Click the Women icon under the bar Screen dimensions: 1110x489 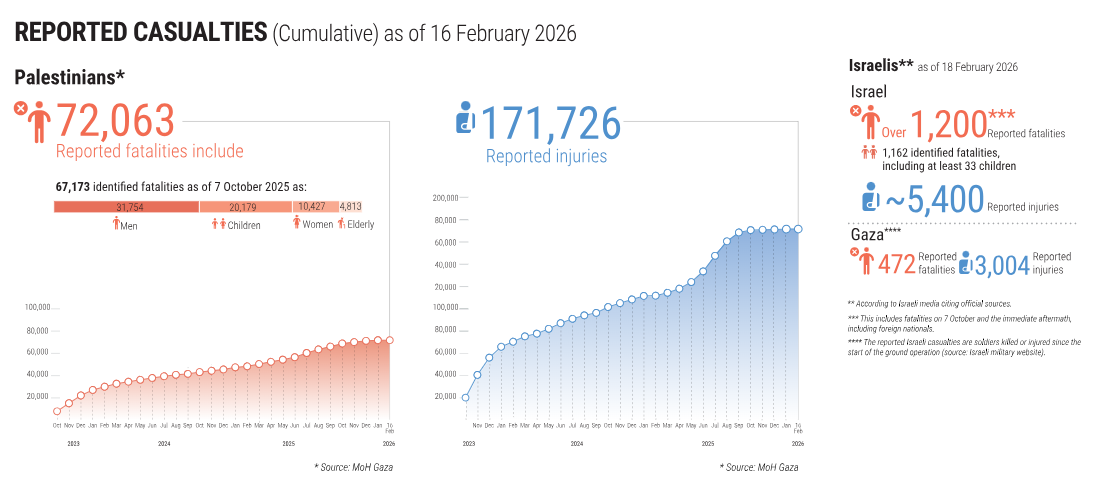click(296, 224)
